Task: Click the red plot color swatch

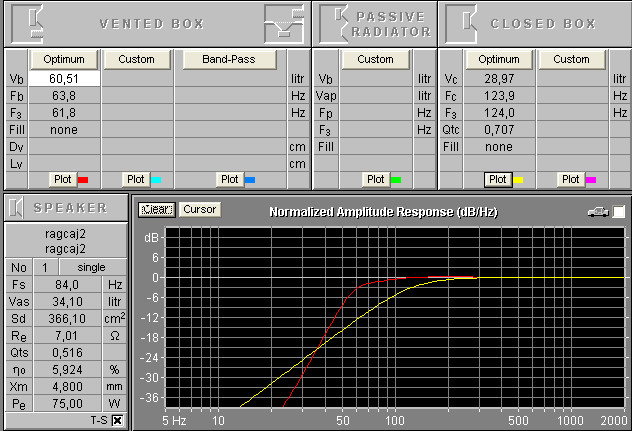Action: 83,180
